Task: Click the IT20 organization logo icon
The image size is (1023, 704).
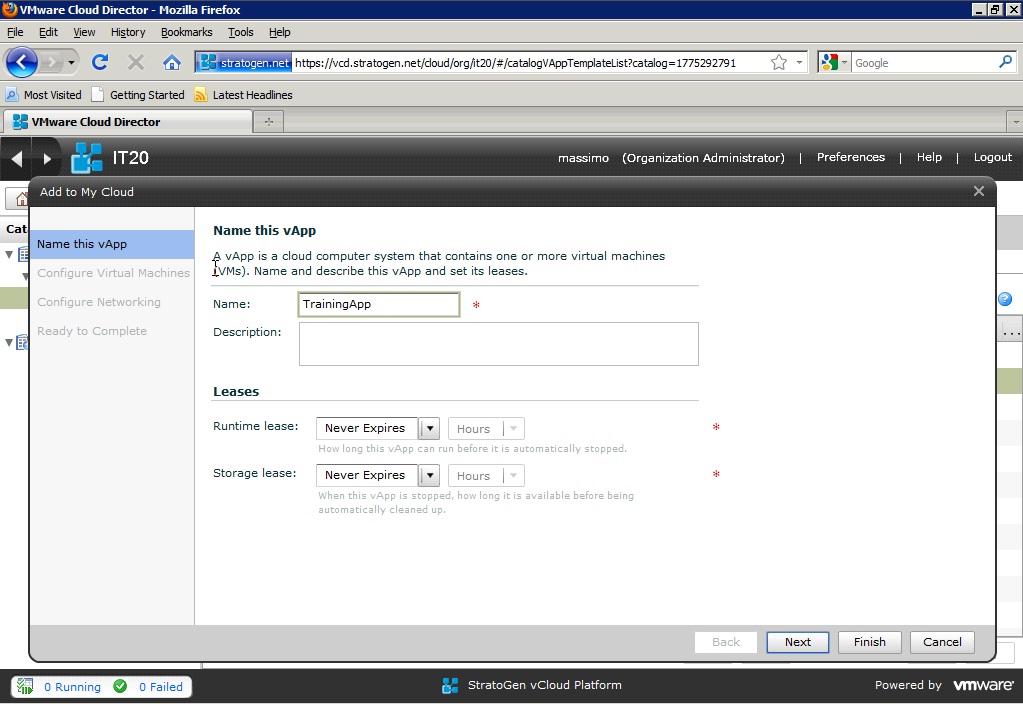Action: (87, 157)
